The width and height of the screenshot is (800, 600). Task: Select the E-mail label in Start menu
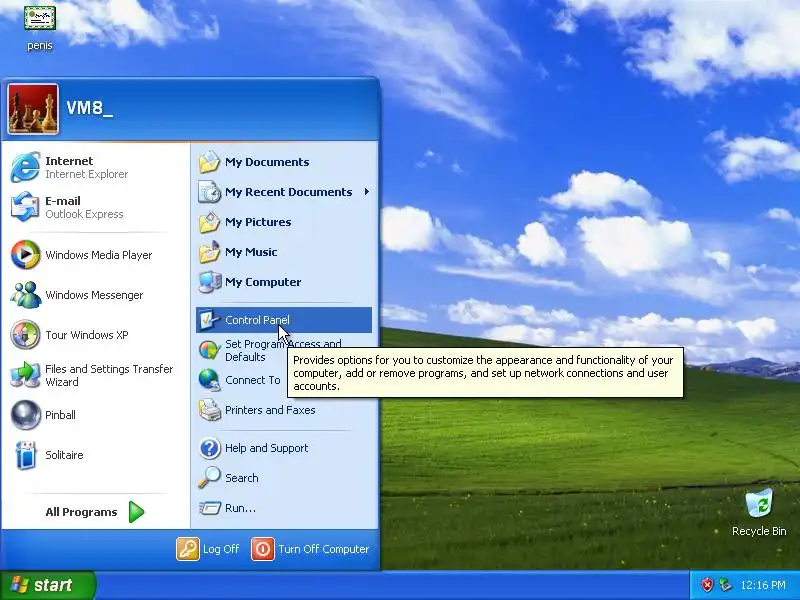[63, 201]
